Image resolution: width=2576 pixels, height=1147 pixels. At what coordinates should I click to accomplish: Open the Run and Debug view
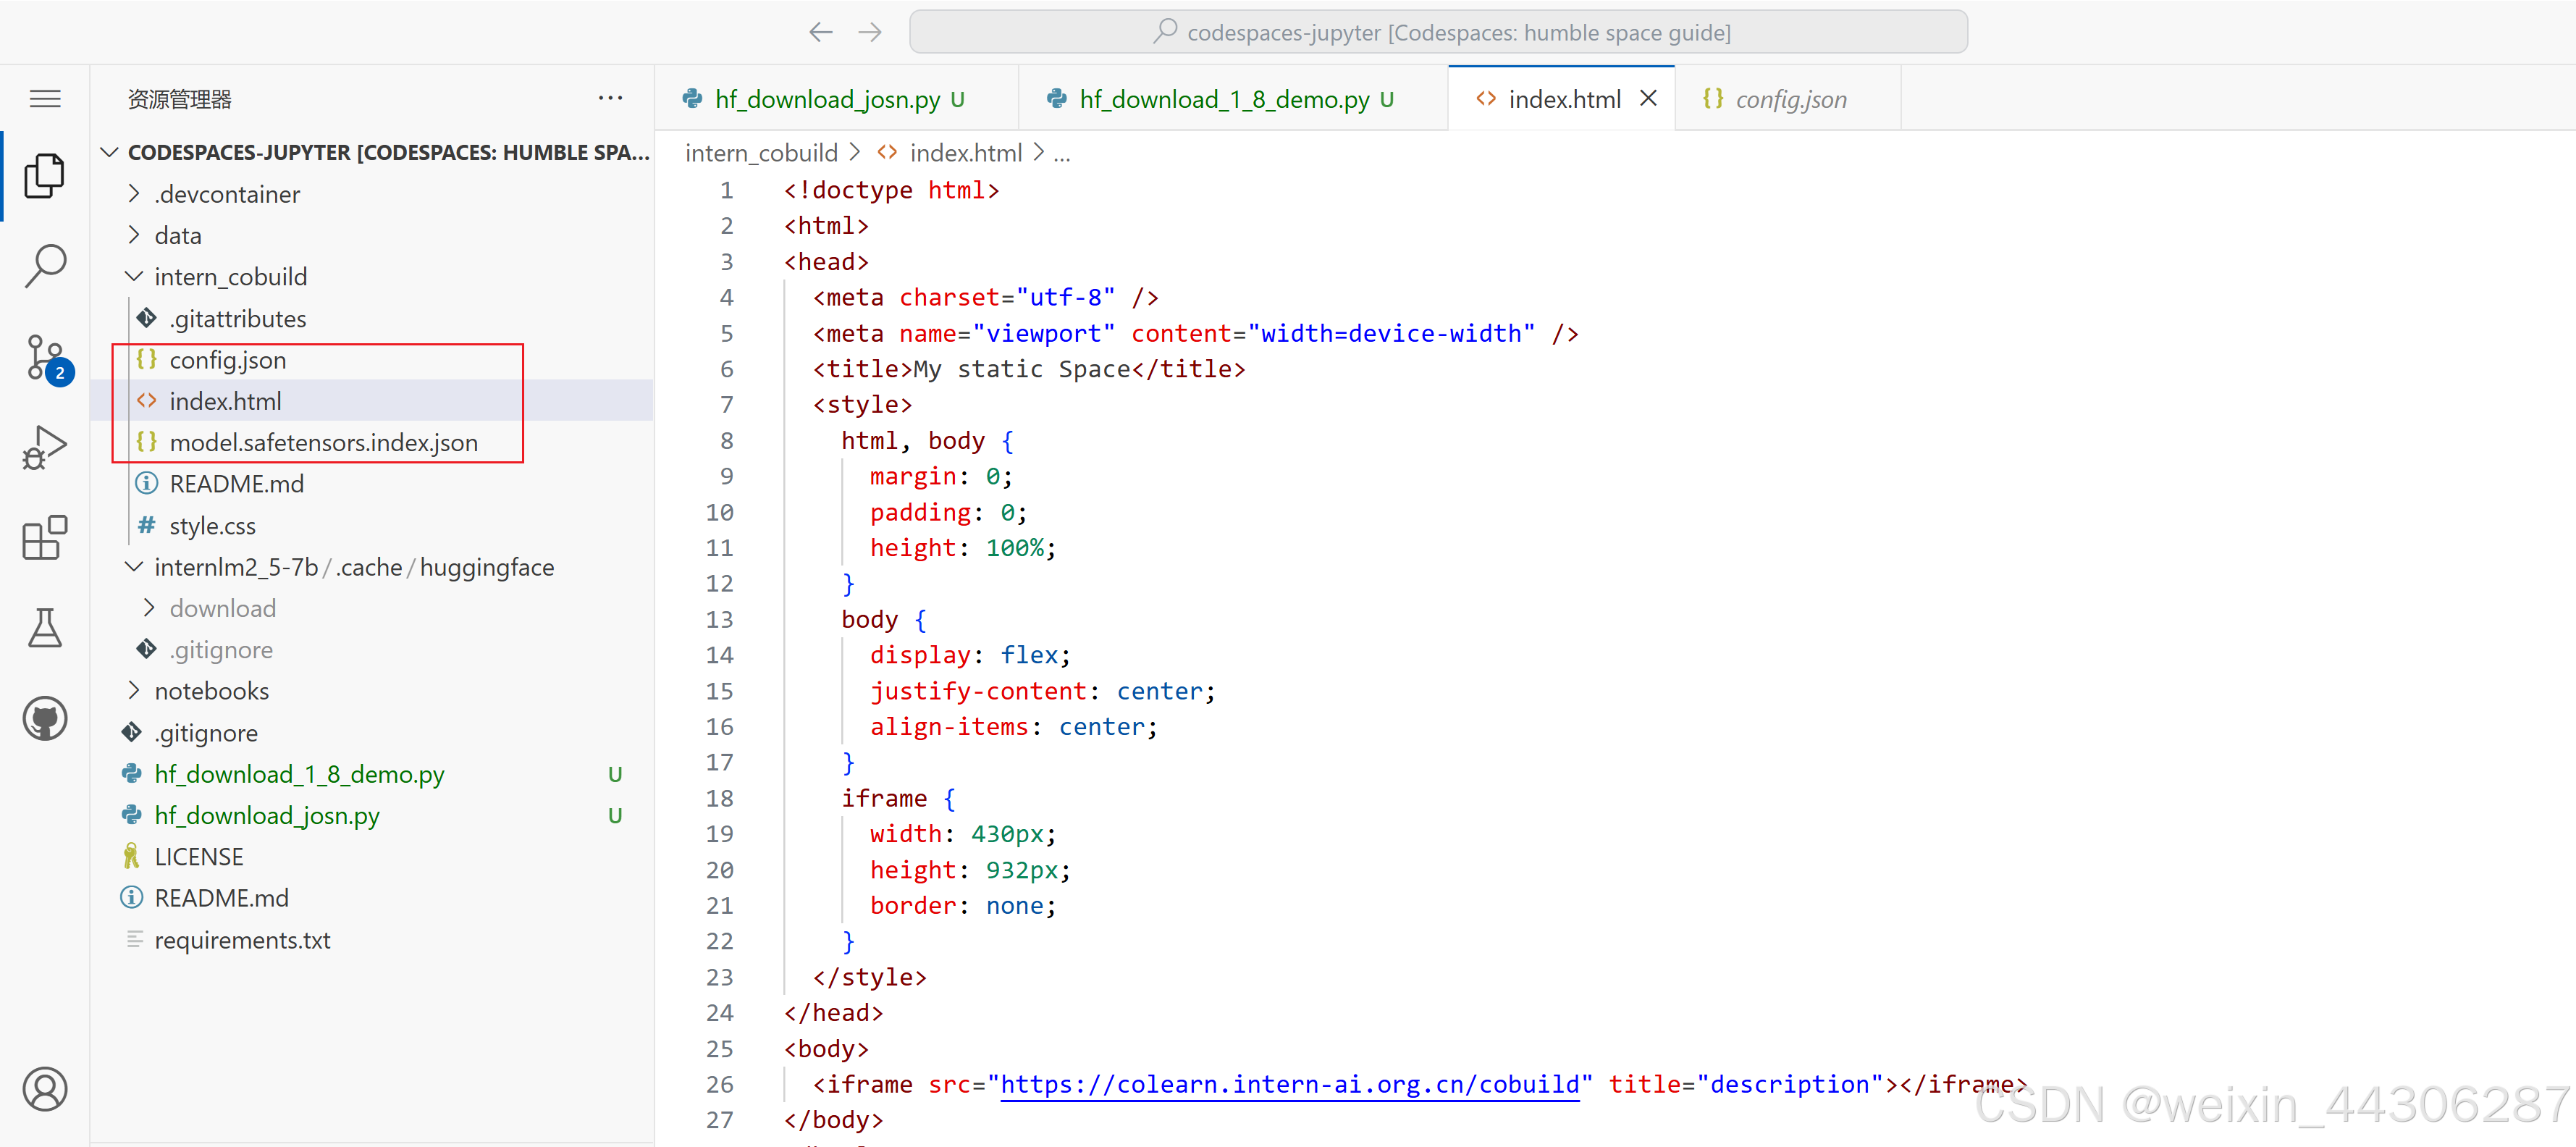point(45,447)
